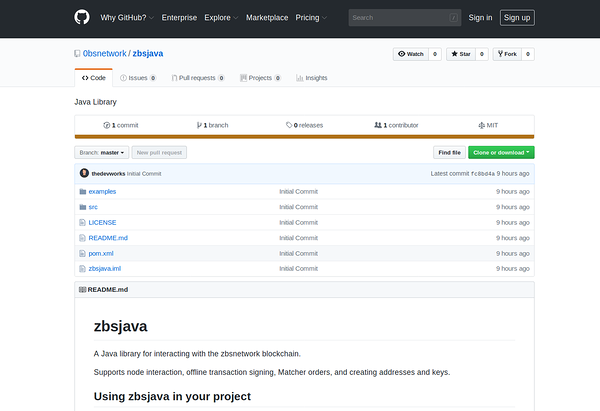Click the Sign up button
The height and width of the screenshot is (411, 600).
click(x=517, y=18)
